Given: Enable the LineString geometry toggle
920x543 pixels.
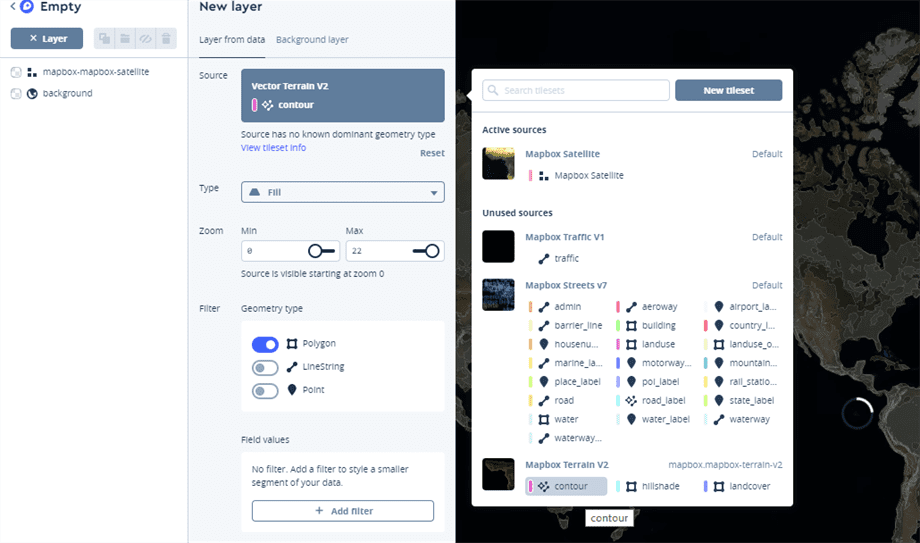Looking at the screenshot, I should (265, 368).
